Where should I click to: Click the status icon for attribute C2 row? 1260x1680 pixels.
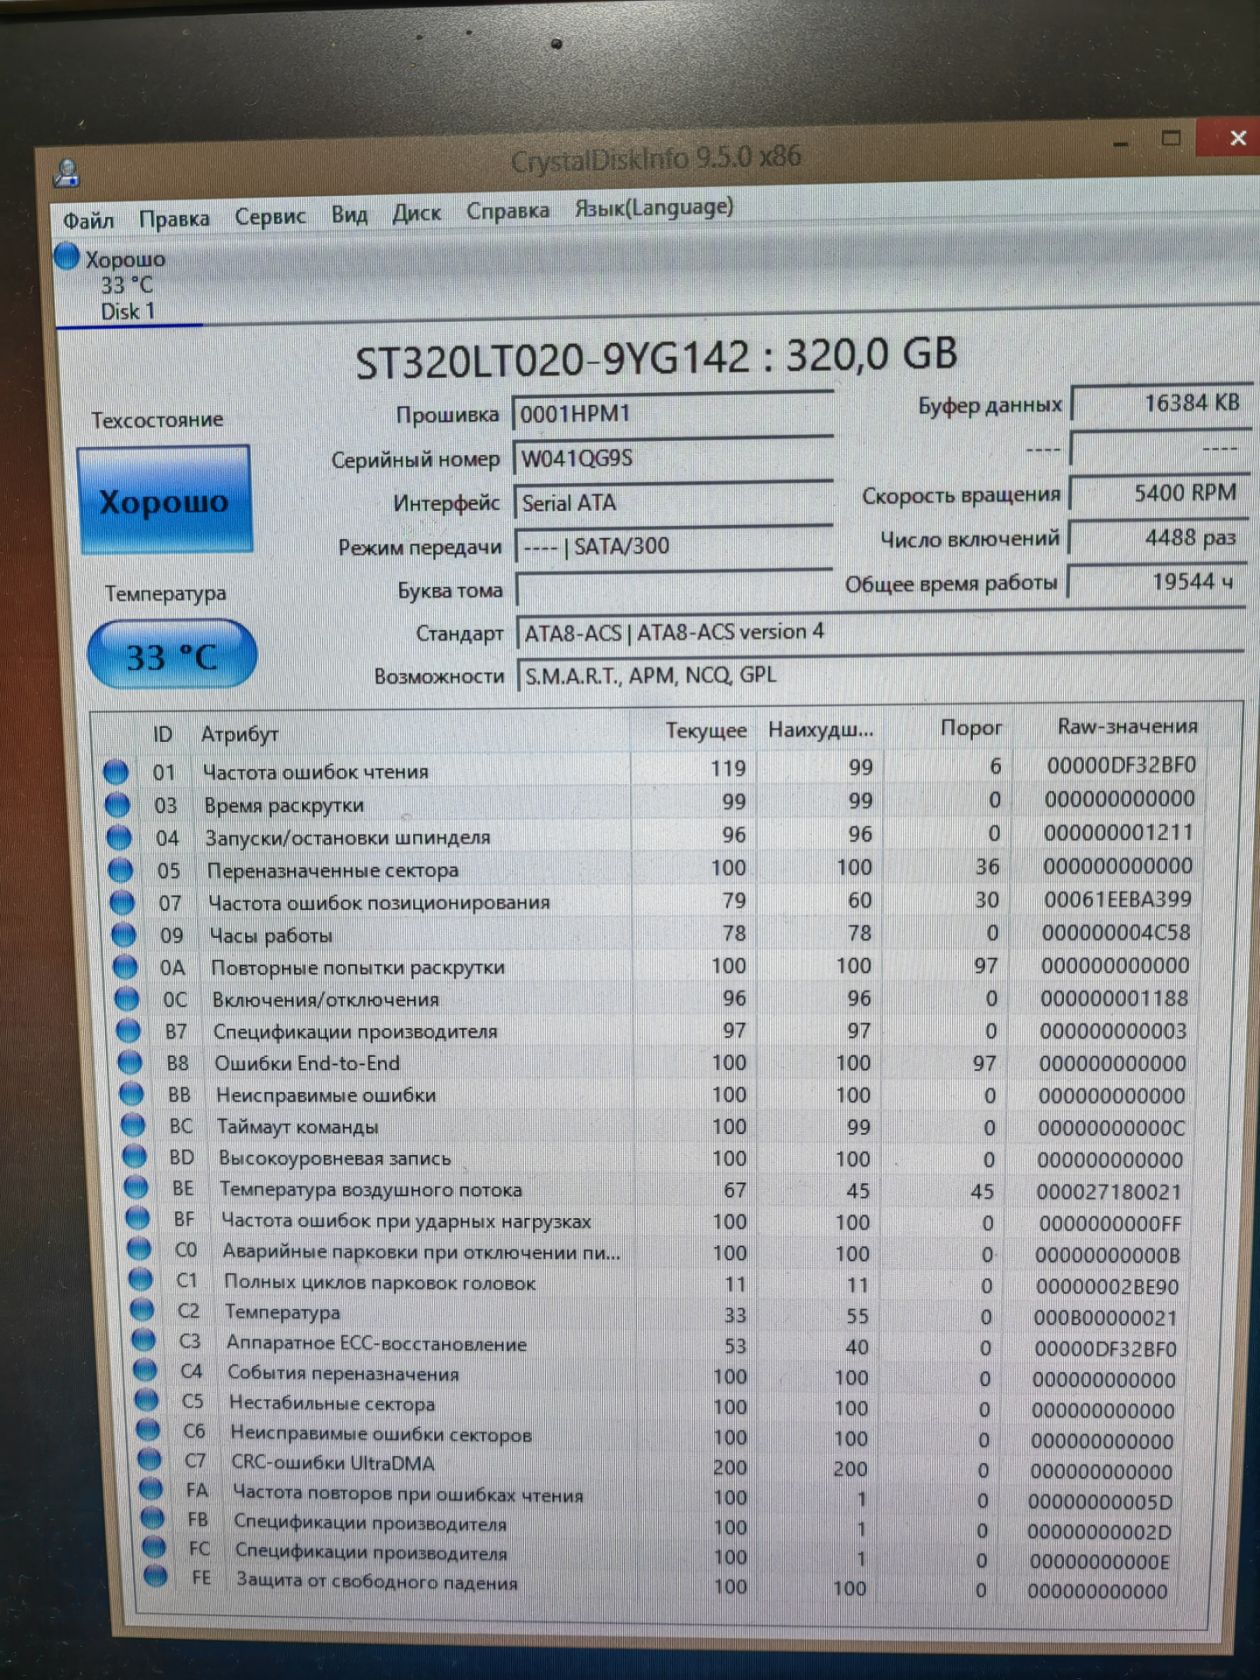coord(142,1311)
